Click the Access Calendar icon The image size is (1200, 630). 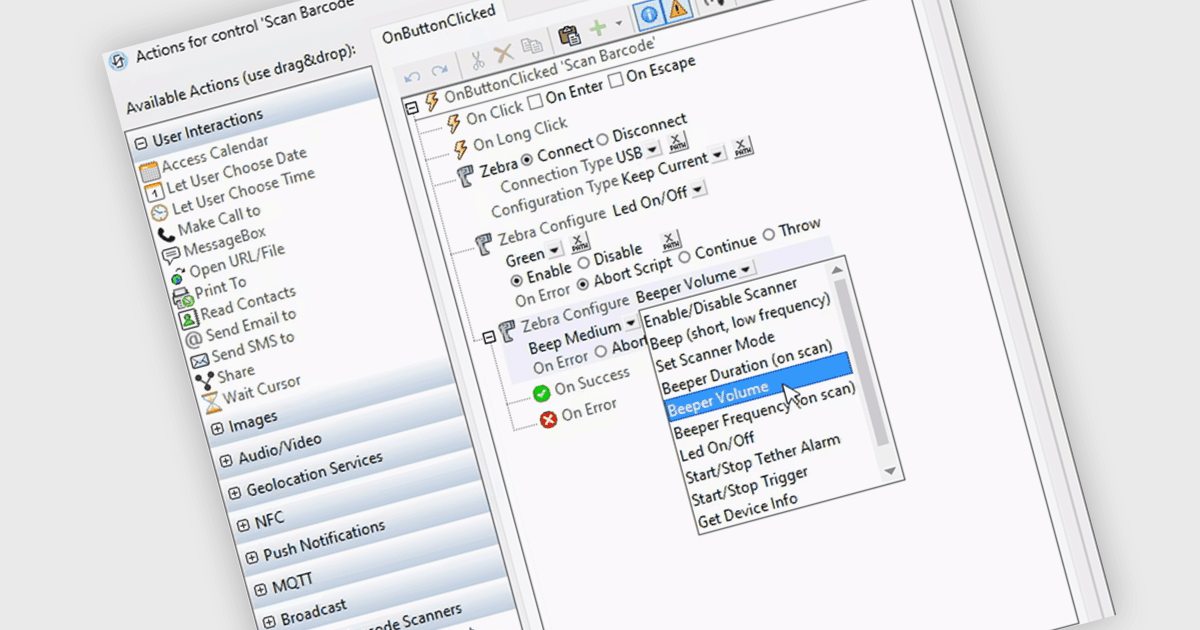pos(148,171)
